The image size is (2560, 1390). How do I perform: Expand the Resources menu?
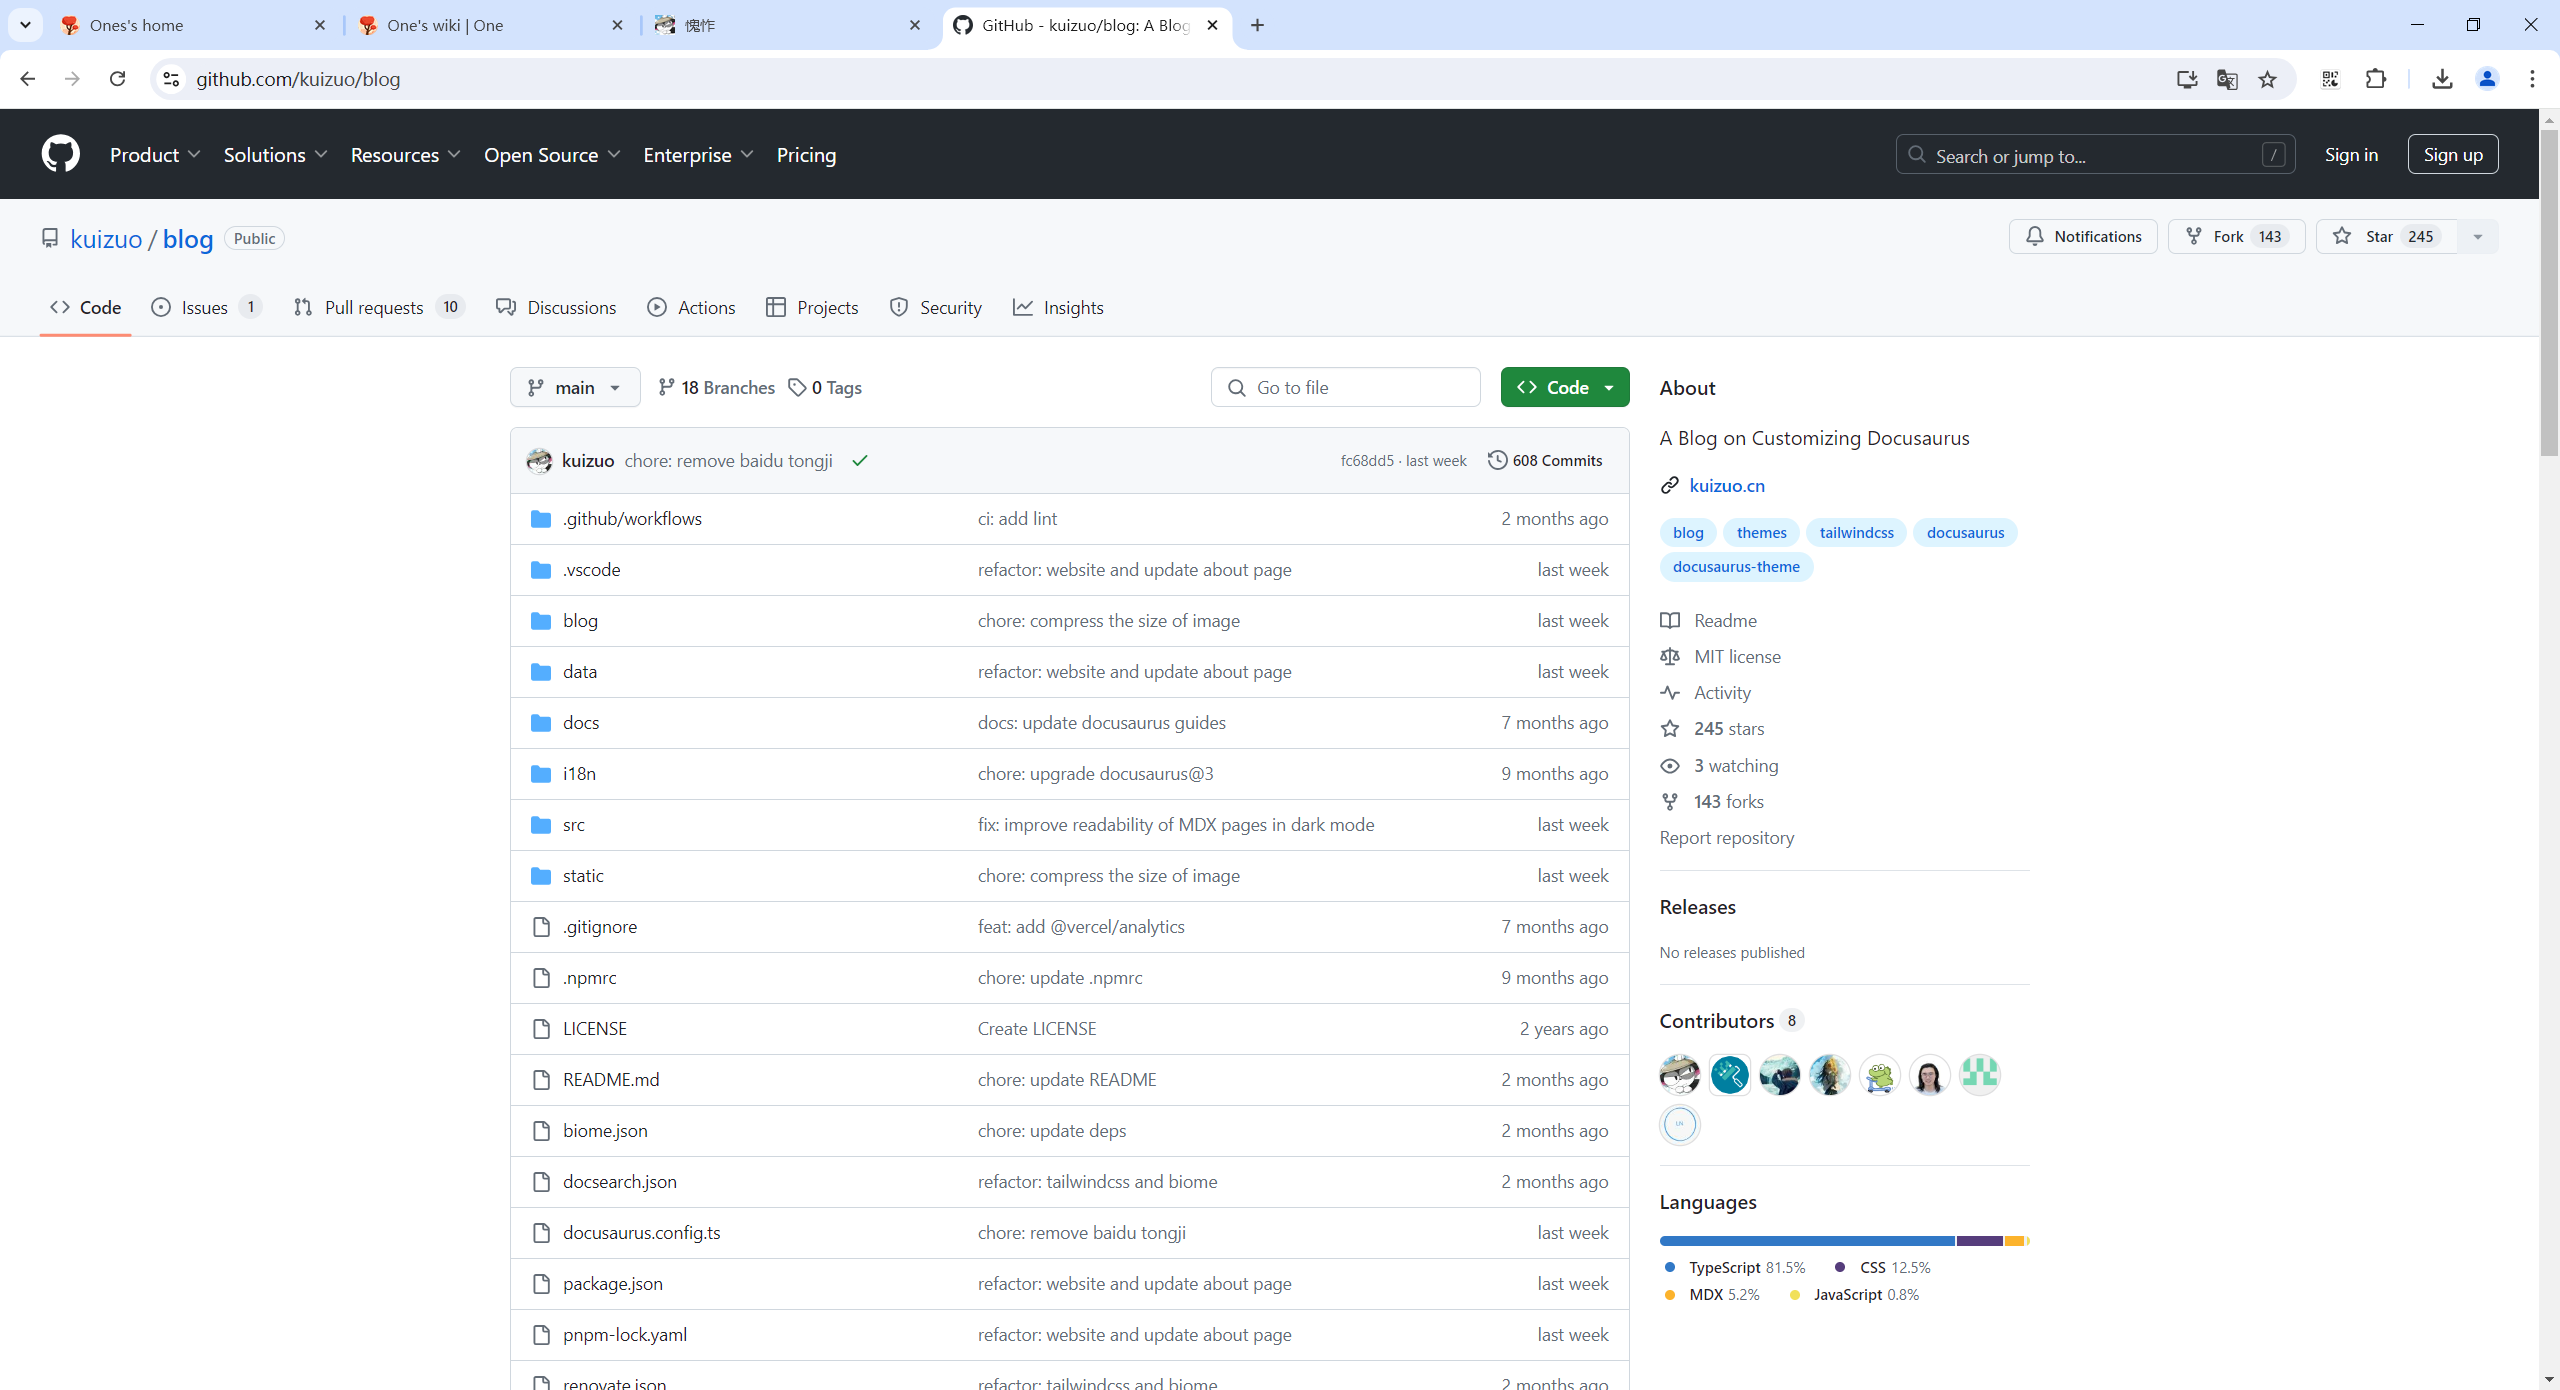click(x=405, y=155)
